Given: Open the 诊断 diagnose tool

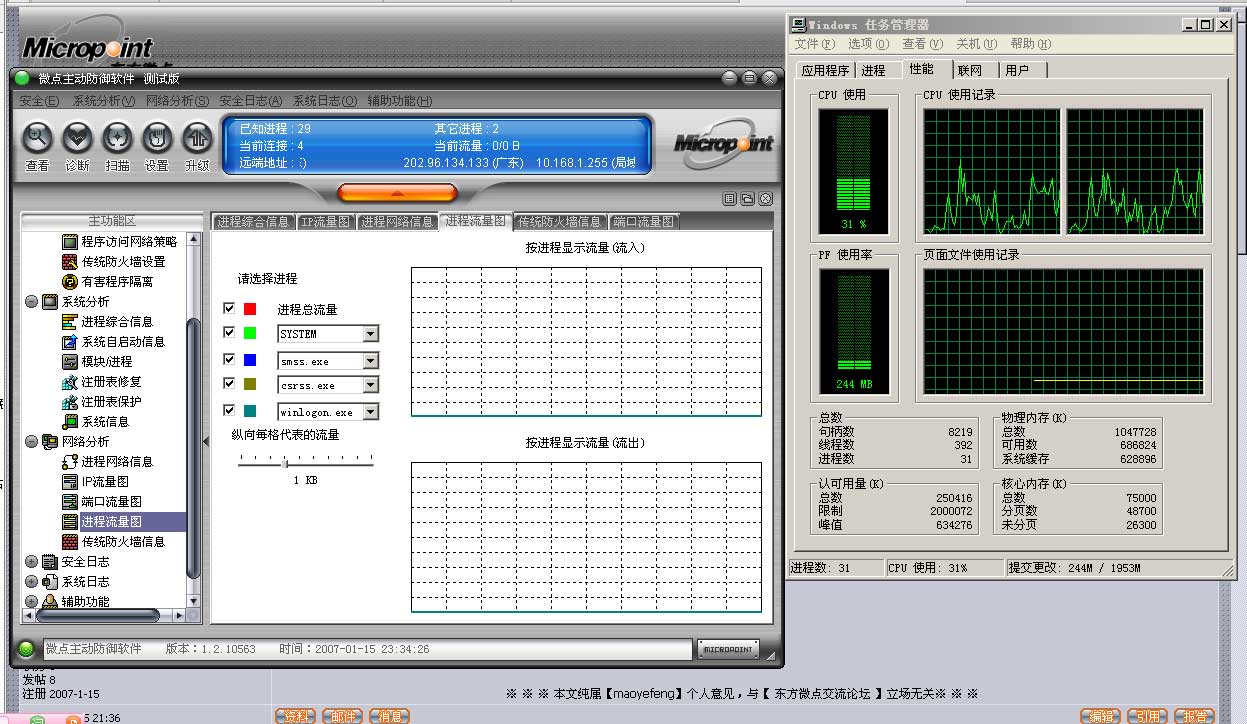Looking at the screenshot, I should pyautogui.click(x=77, y=137).
